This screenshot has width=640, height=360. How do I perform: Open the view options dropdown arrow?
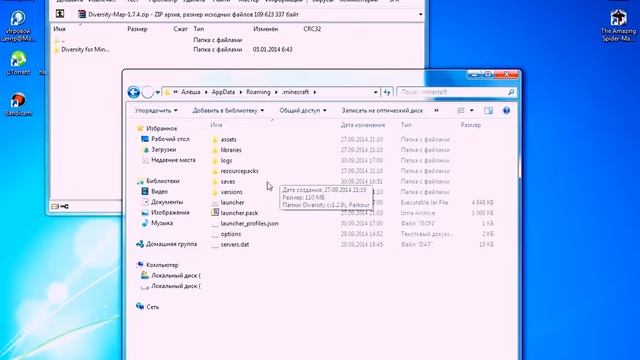tap(472, 111)
